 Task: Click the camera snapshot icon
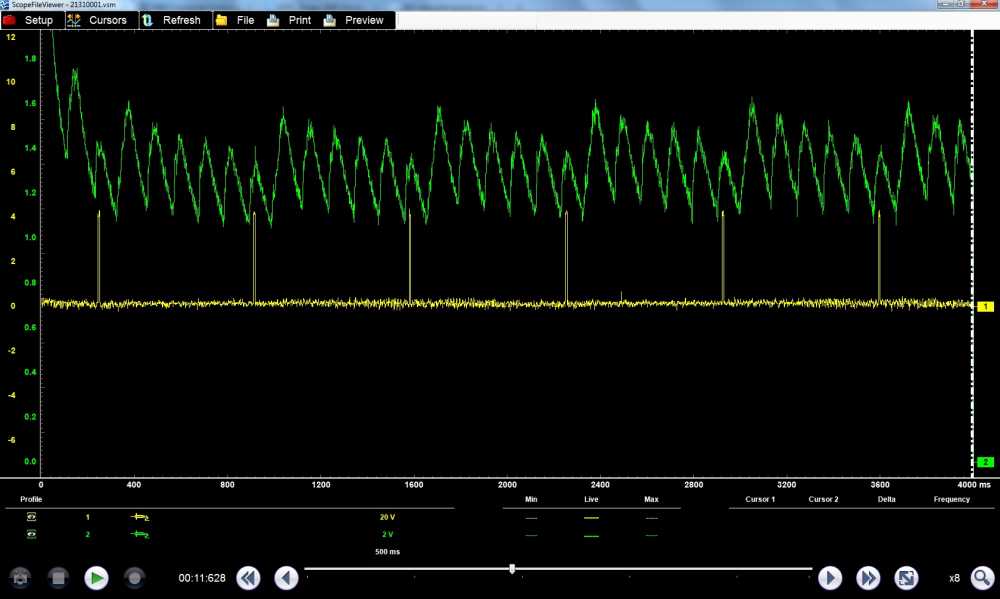(20, 578)
